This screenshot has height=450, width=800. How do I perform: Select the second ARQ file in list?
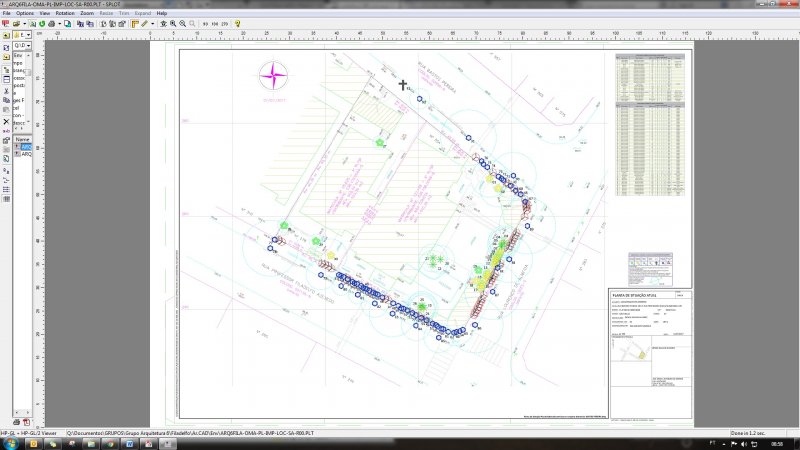point(26,155)
